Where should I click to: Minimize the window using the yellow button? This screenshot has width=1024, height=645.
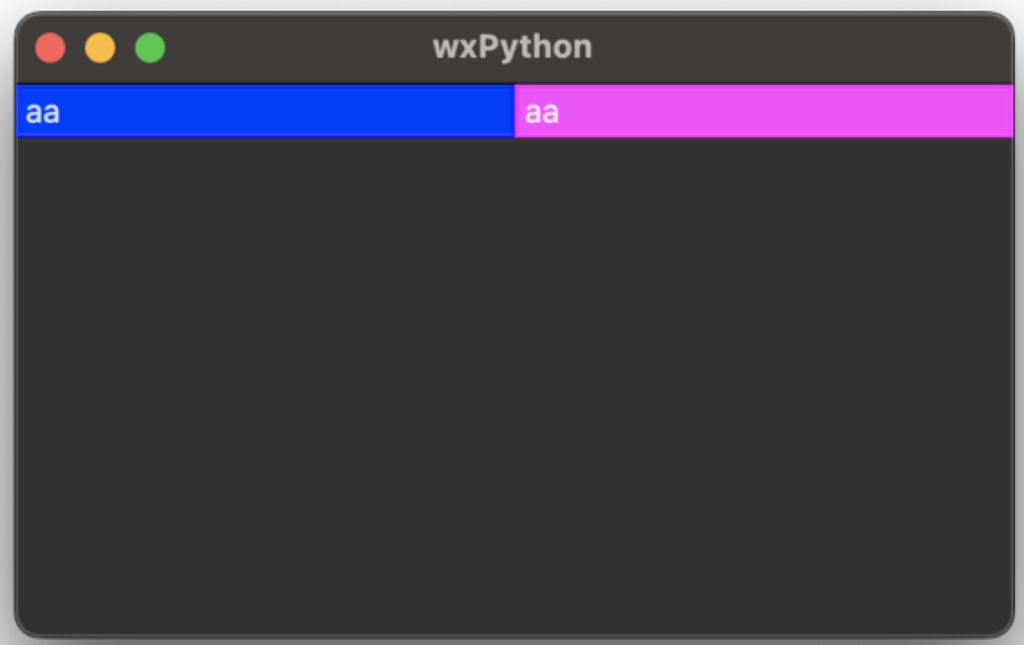point(100,48)
